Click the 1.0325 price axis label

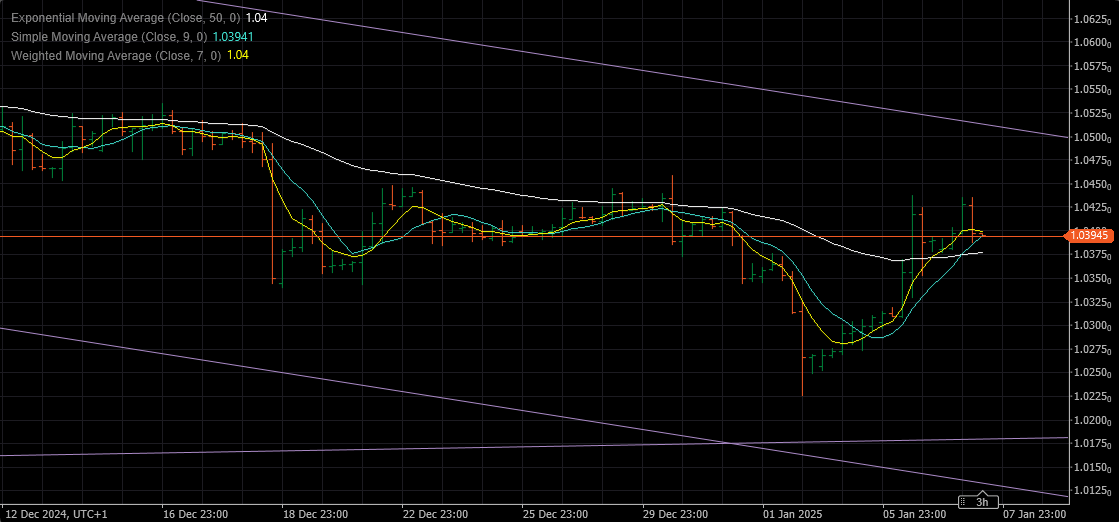pyautogui.click(x=1093, y=302)
